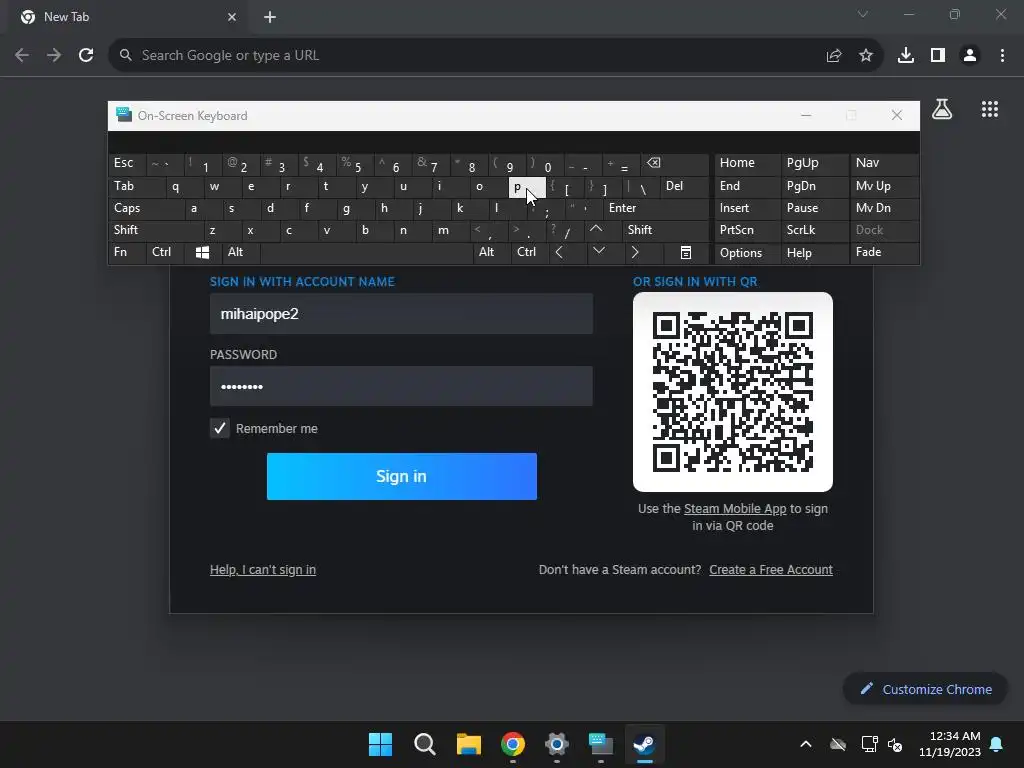Click Mv Up key on On-Screen Keyboard
Viewport: 1024px width, 768px height.
pyautogui.click(x=884, y=186)
